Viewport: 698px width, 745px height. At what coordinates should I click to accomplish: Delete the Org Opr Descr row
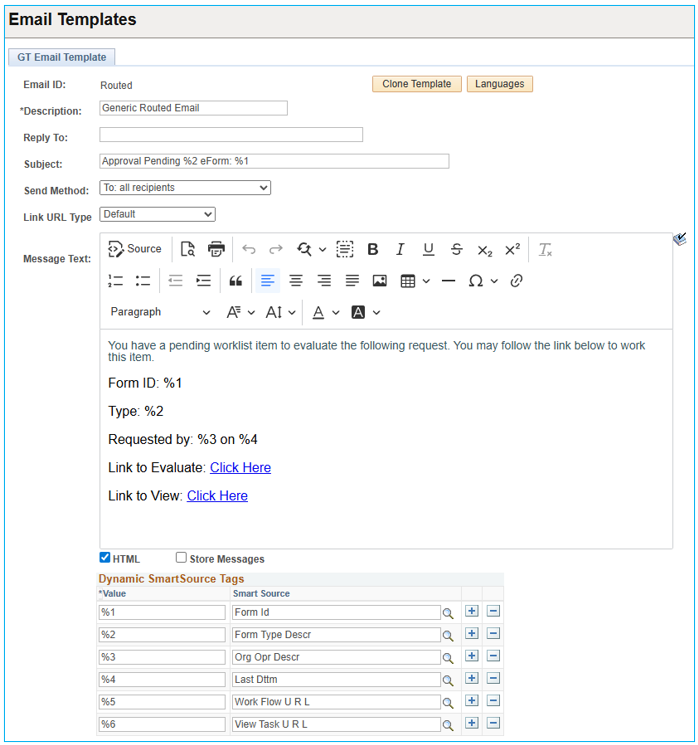pos(493,656)
